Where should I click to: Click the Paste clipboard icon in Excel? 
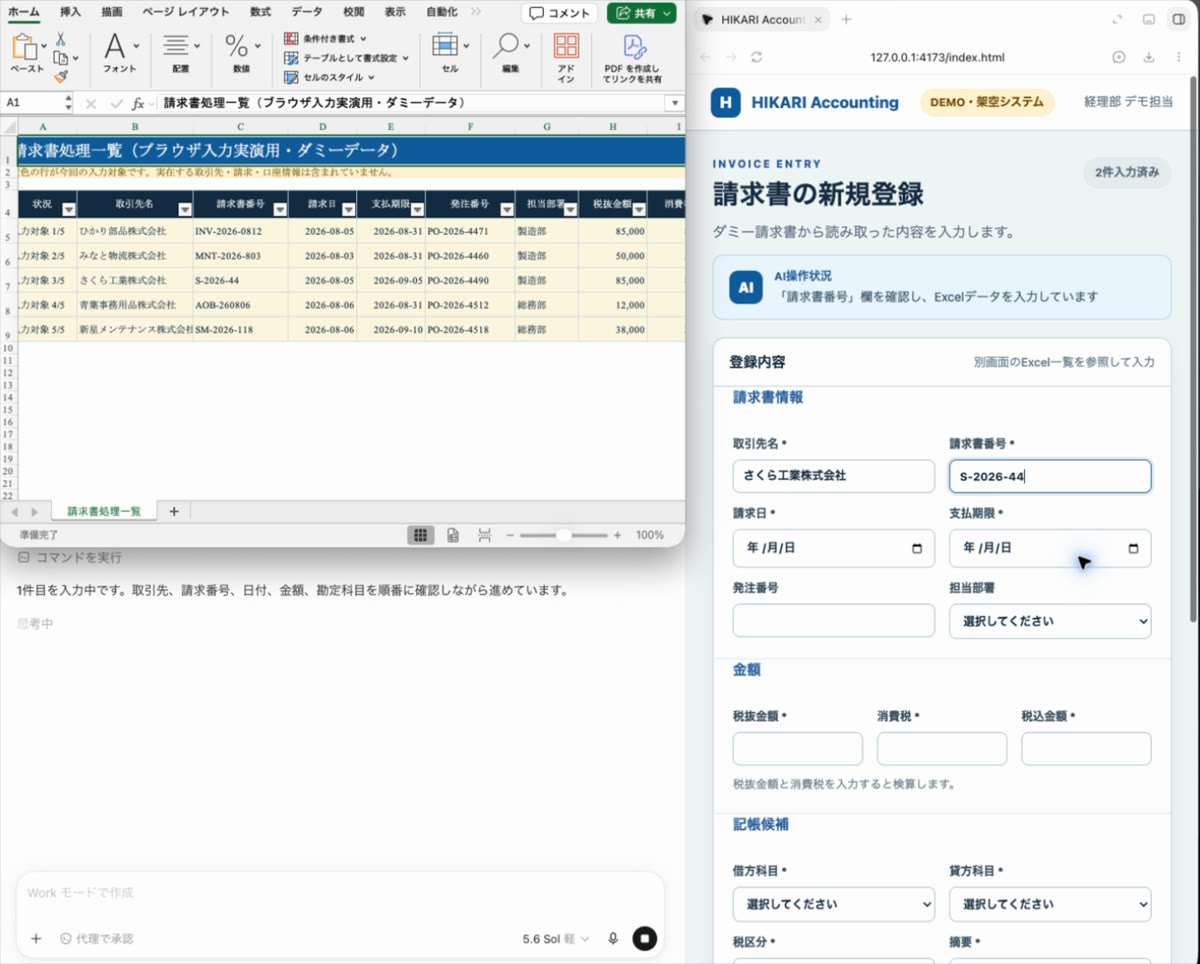point(24,47)
